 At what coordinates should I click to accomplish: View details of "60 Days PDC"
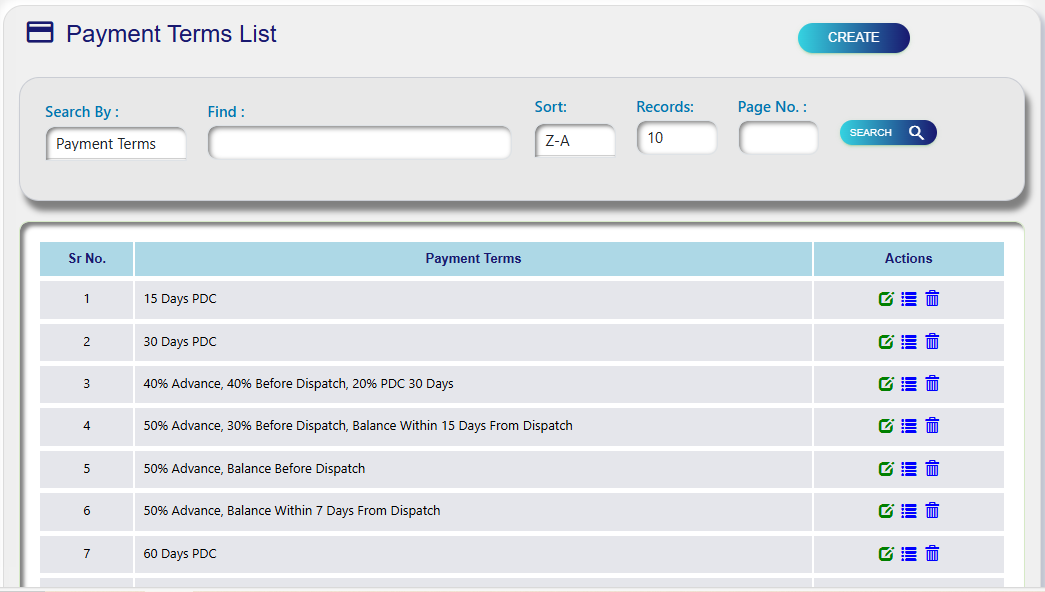click(908, 553)
